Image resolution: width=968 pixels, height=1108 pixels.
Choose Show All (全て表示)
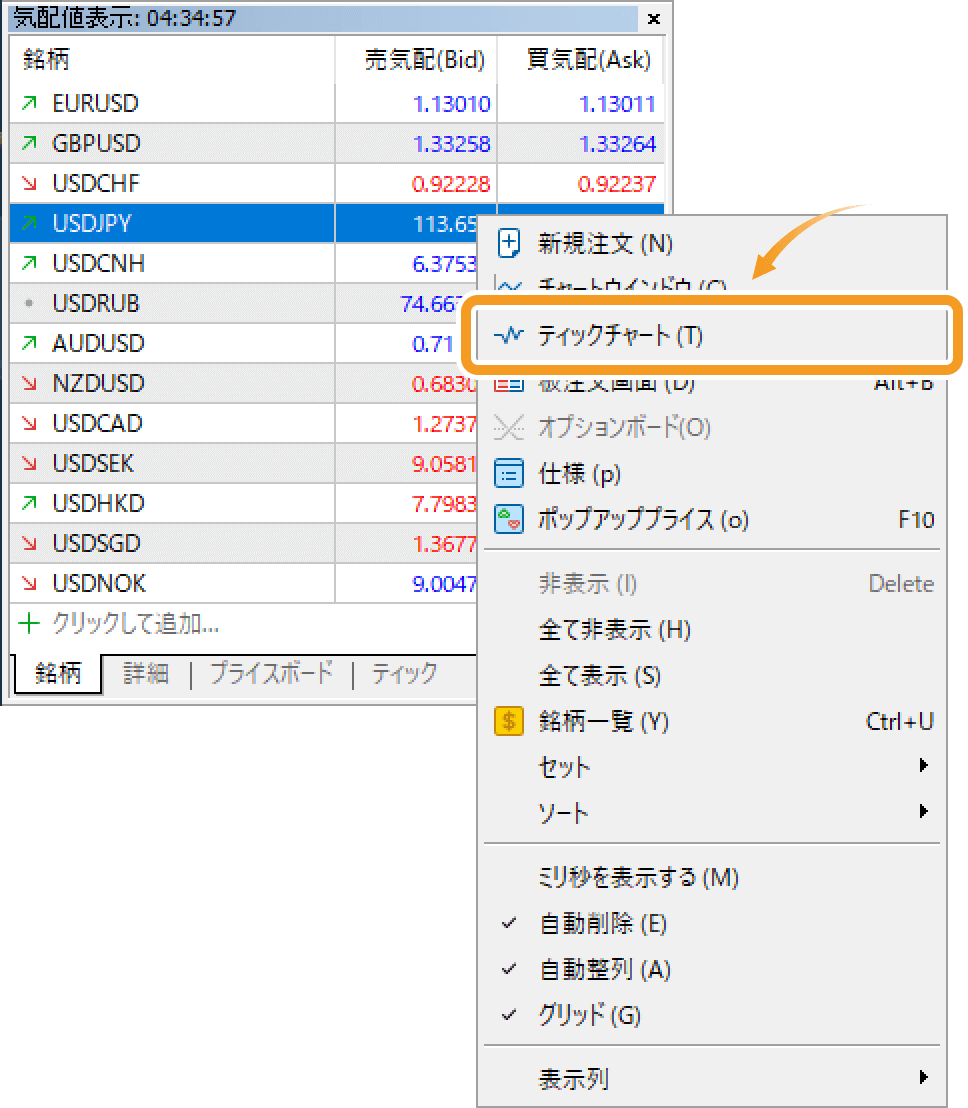(712, 676)
